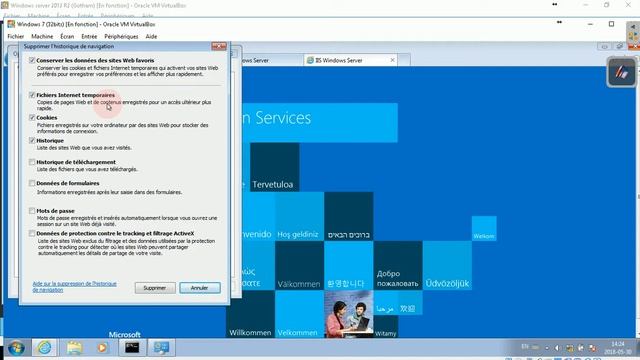Click the Velkommen tile

[x=300, y=314]
